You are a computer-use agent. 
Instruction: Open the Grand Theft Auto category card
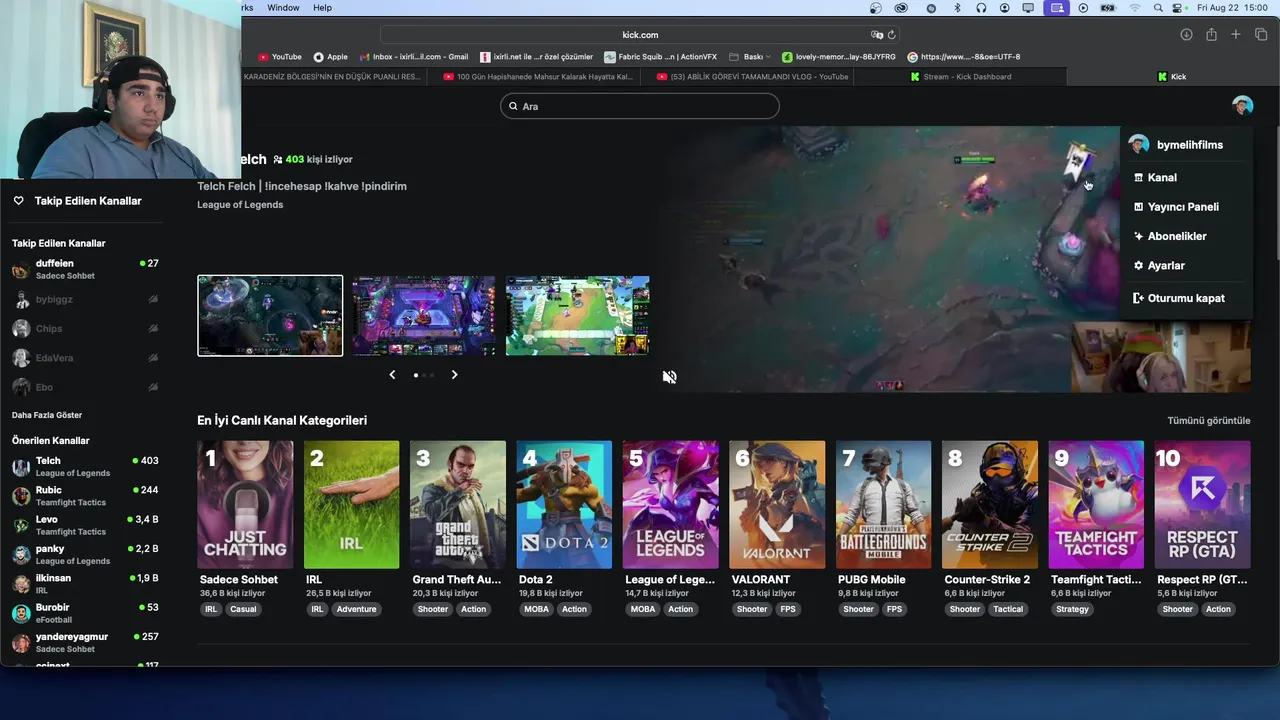[458, 505]
